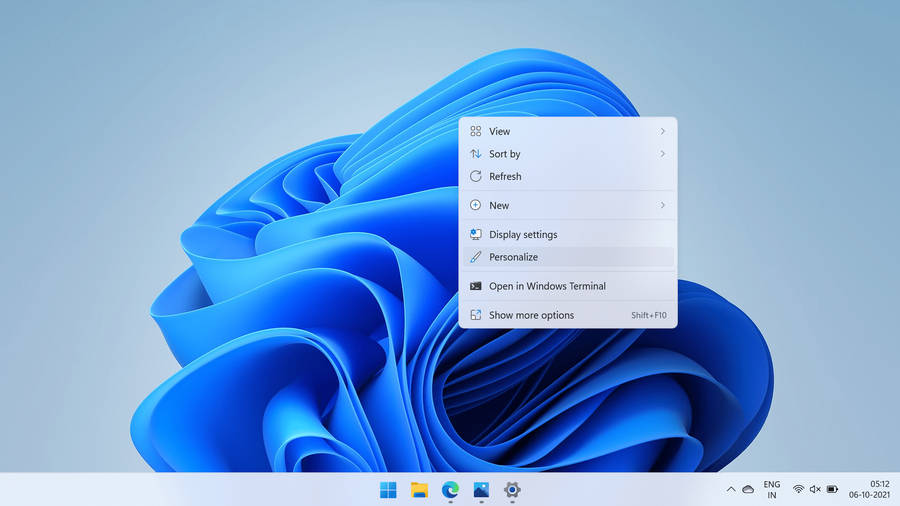The height and width of the screenshot is (506, 900).
Task: Click the Sort by arrows icon
Action: click(476, 154)
